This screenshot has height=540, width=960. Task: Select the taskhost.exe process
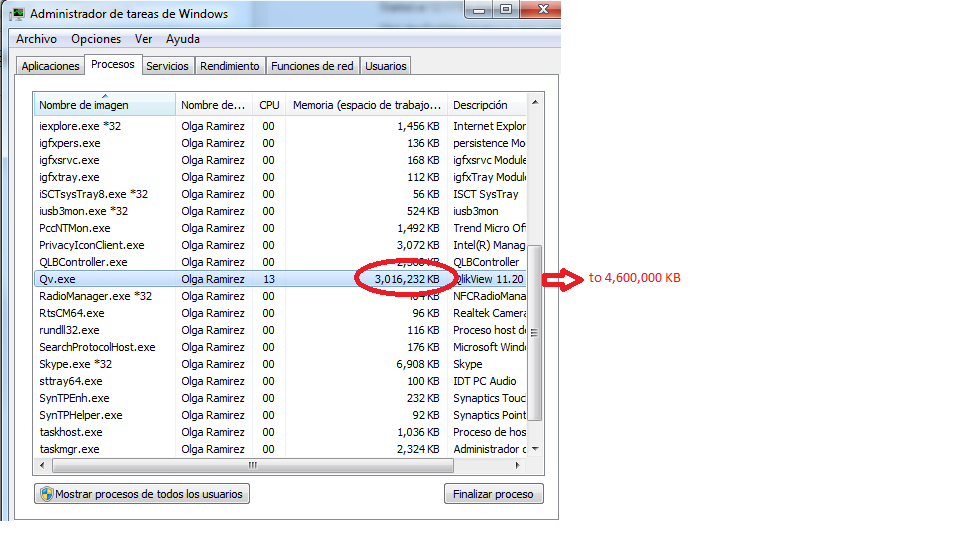tap(280, 432)
